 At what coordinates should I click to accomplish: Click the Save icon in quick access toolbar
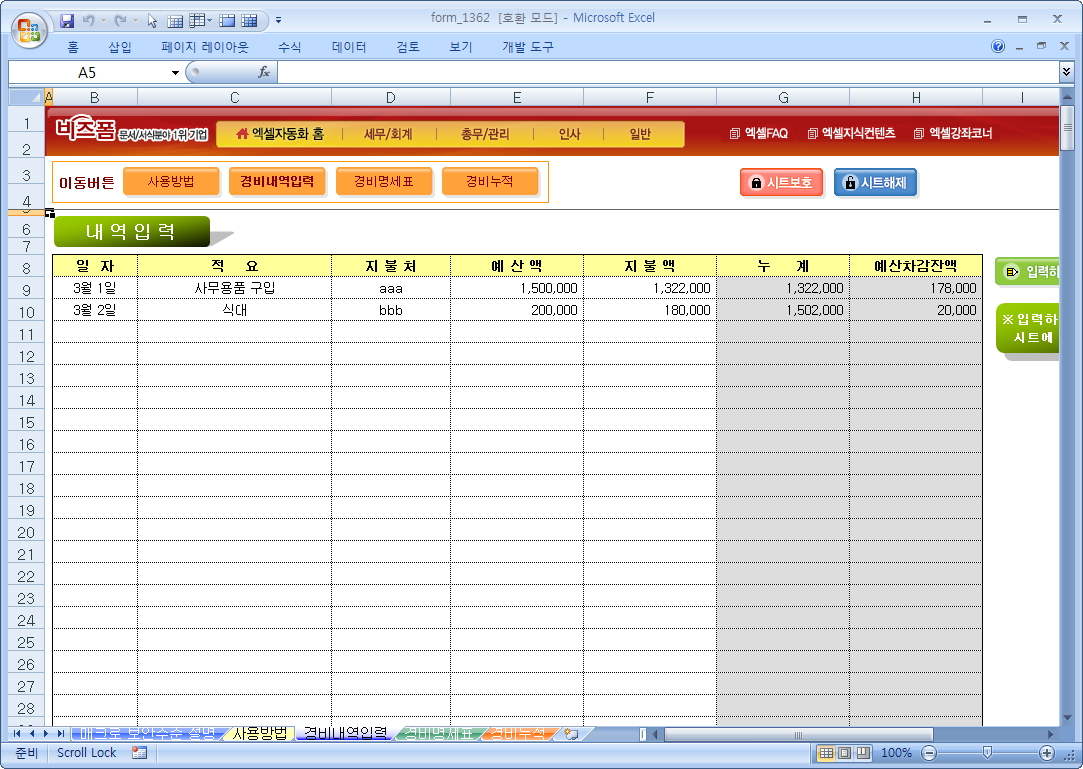pyautogui.click(x=68, y=20)
